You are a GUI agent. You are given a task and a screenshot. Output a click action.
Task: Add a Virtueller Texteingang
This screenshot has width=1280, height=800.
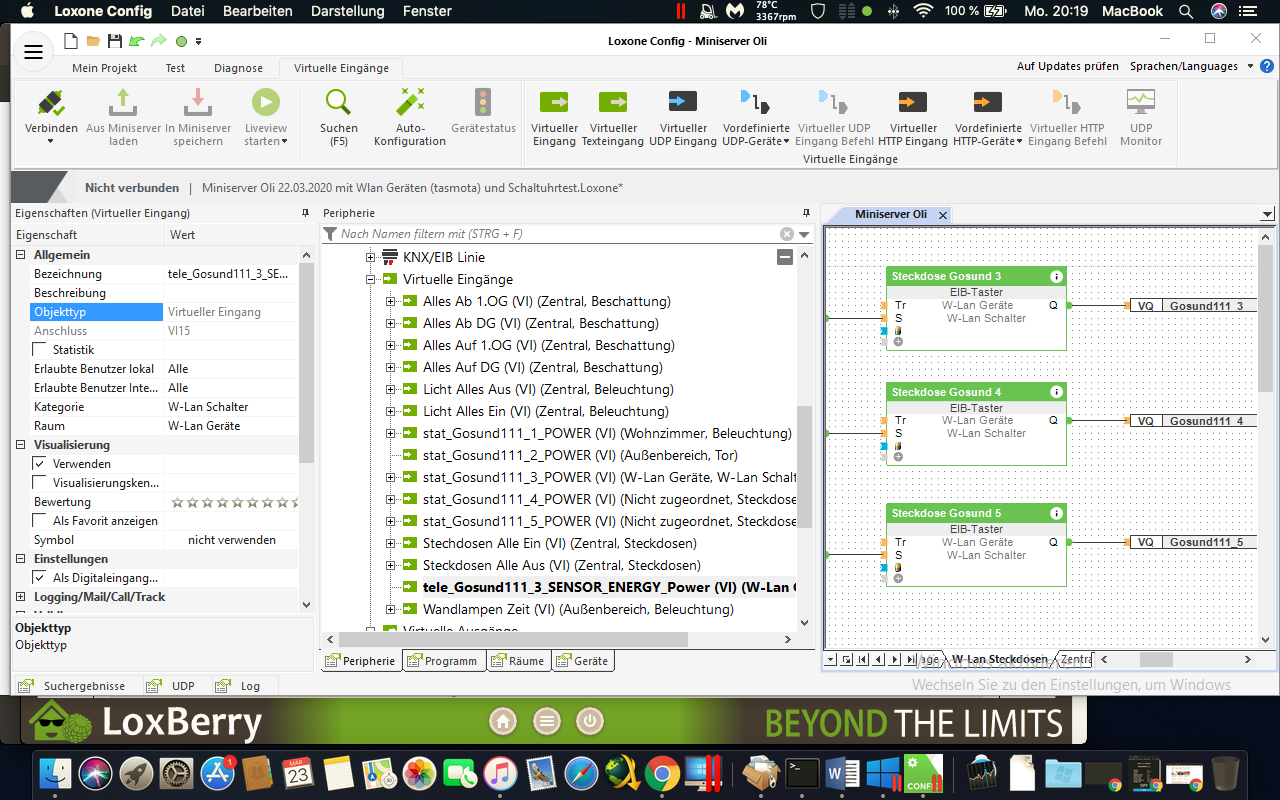tap(613, 103)
